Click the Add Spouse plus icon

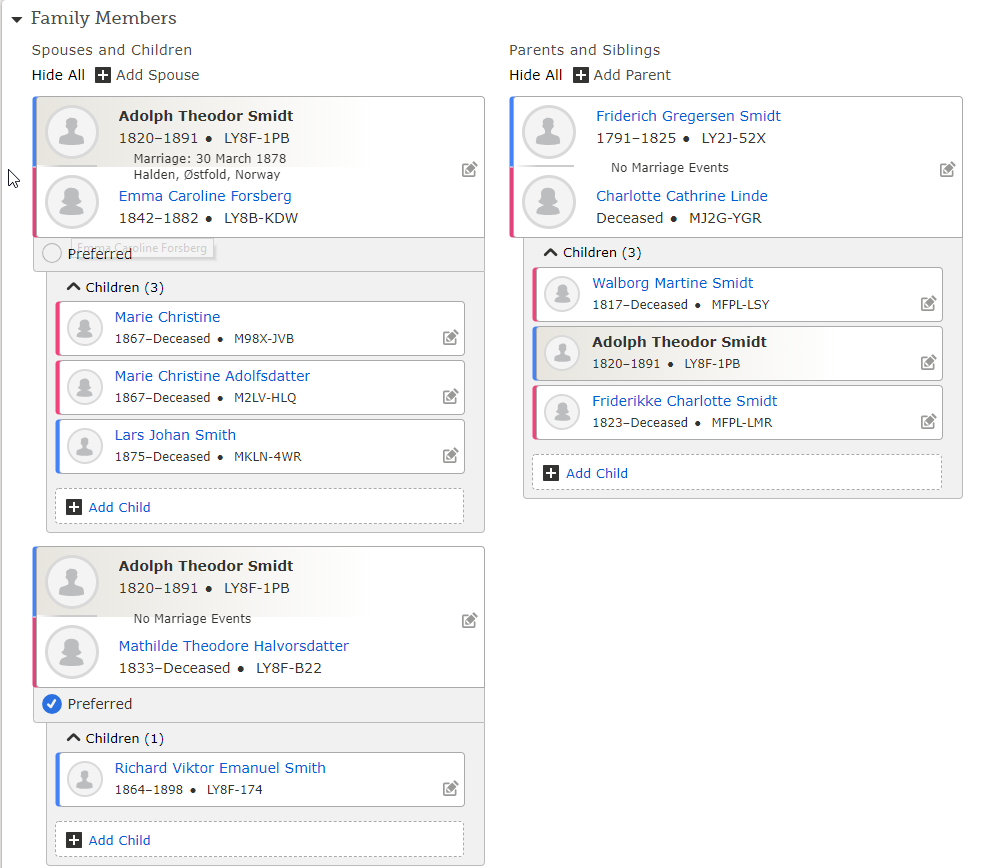click(103, 75)
